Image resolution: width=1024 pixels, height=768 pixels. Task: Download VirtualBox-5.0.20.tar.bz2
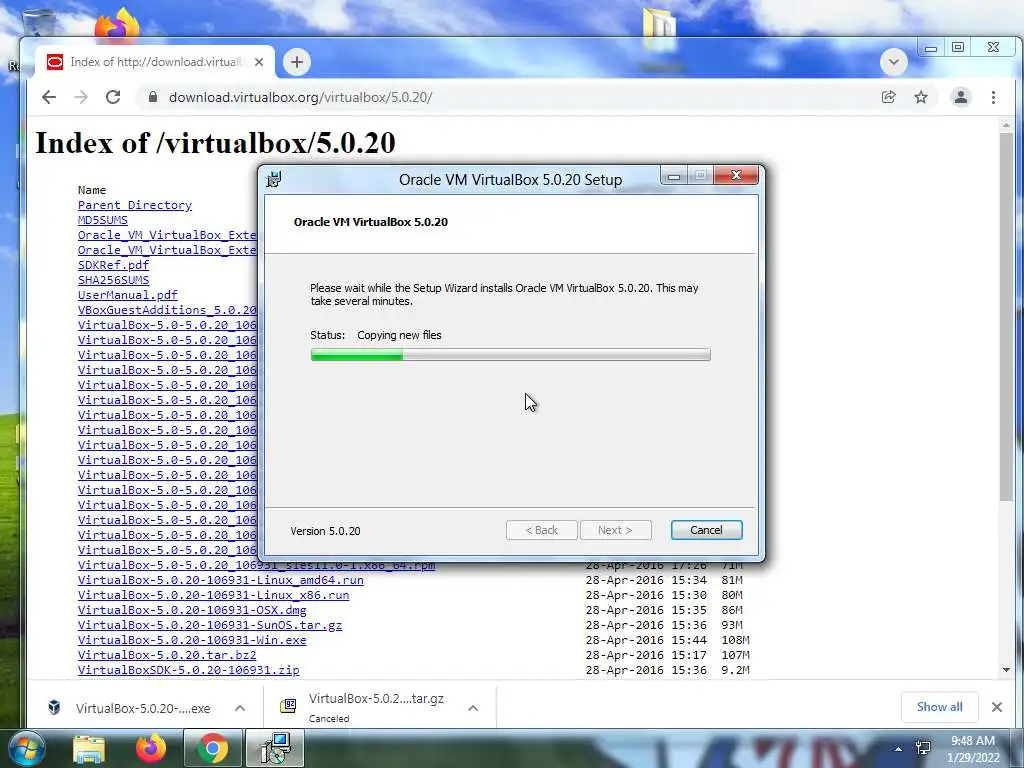(x=167, y=655)
